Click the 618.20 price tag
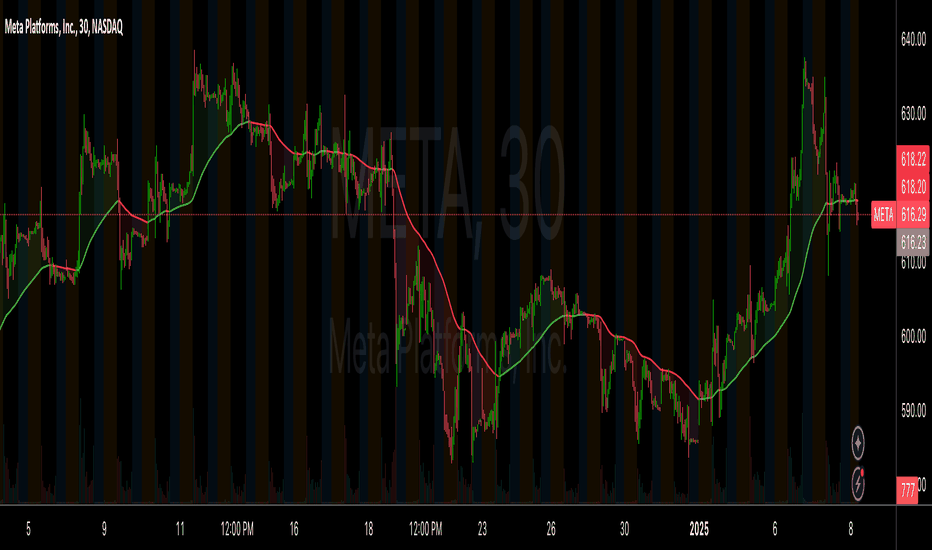 coord(913,187)
